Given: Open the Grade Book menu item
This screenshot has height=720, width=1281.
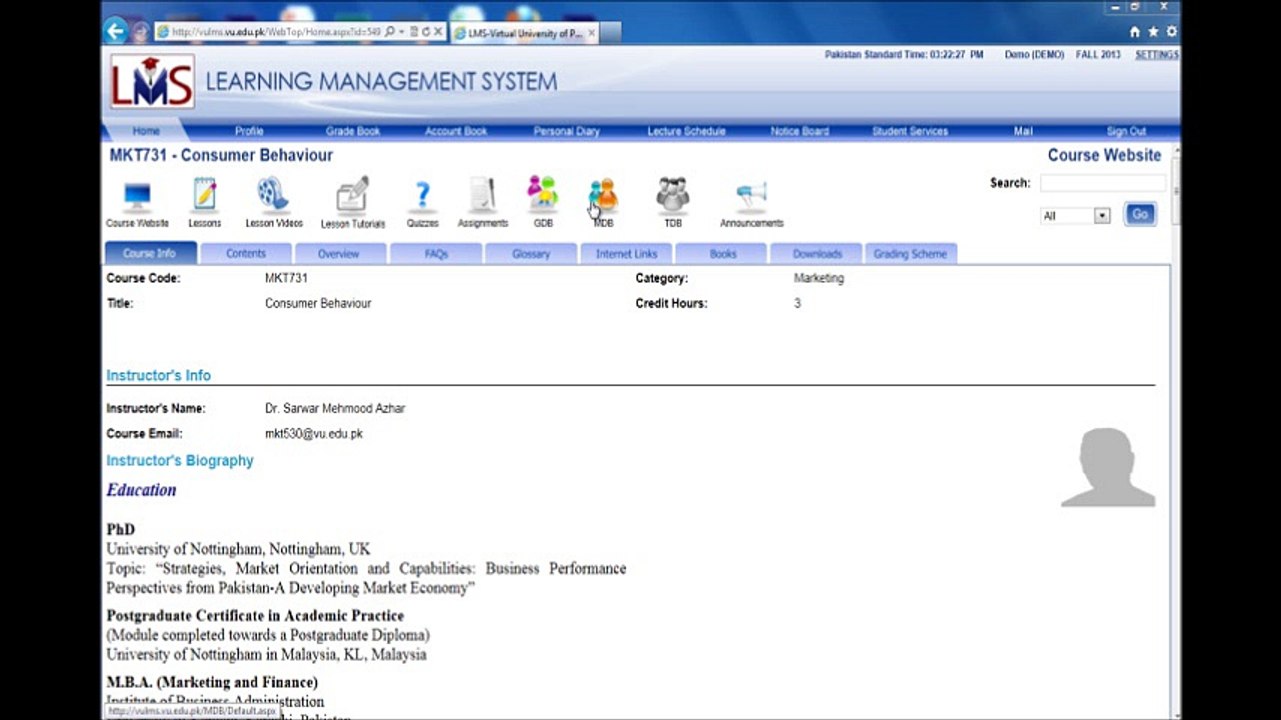Looking at the screenshot, I should [353, 131].
